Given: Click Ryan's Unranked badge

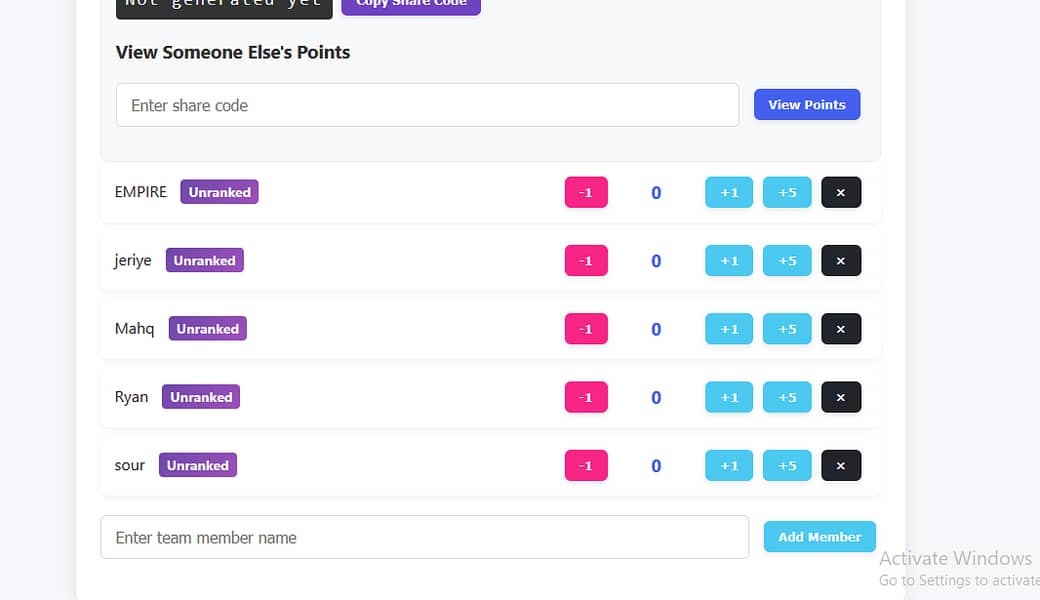Looking at the screenshot, I should (x=201, y=397).
